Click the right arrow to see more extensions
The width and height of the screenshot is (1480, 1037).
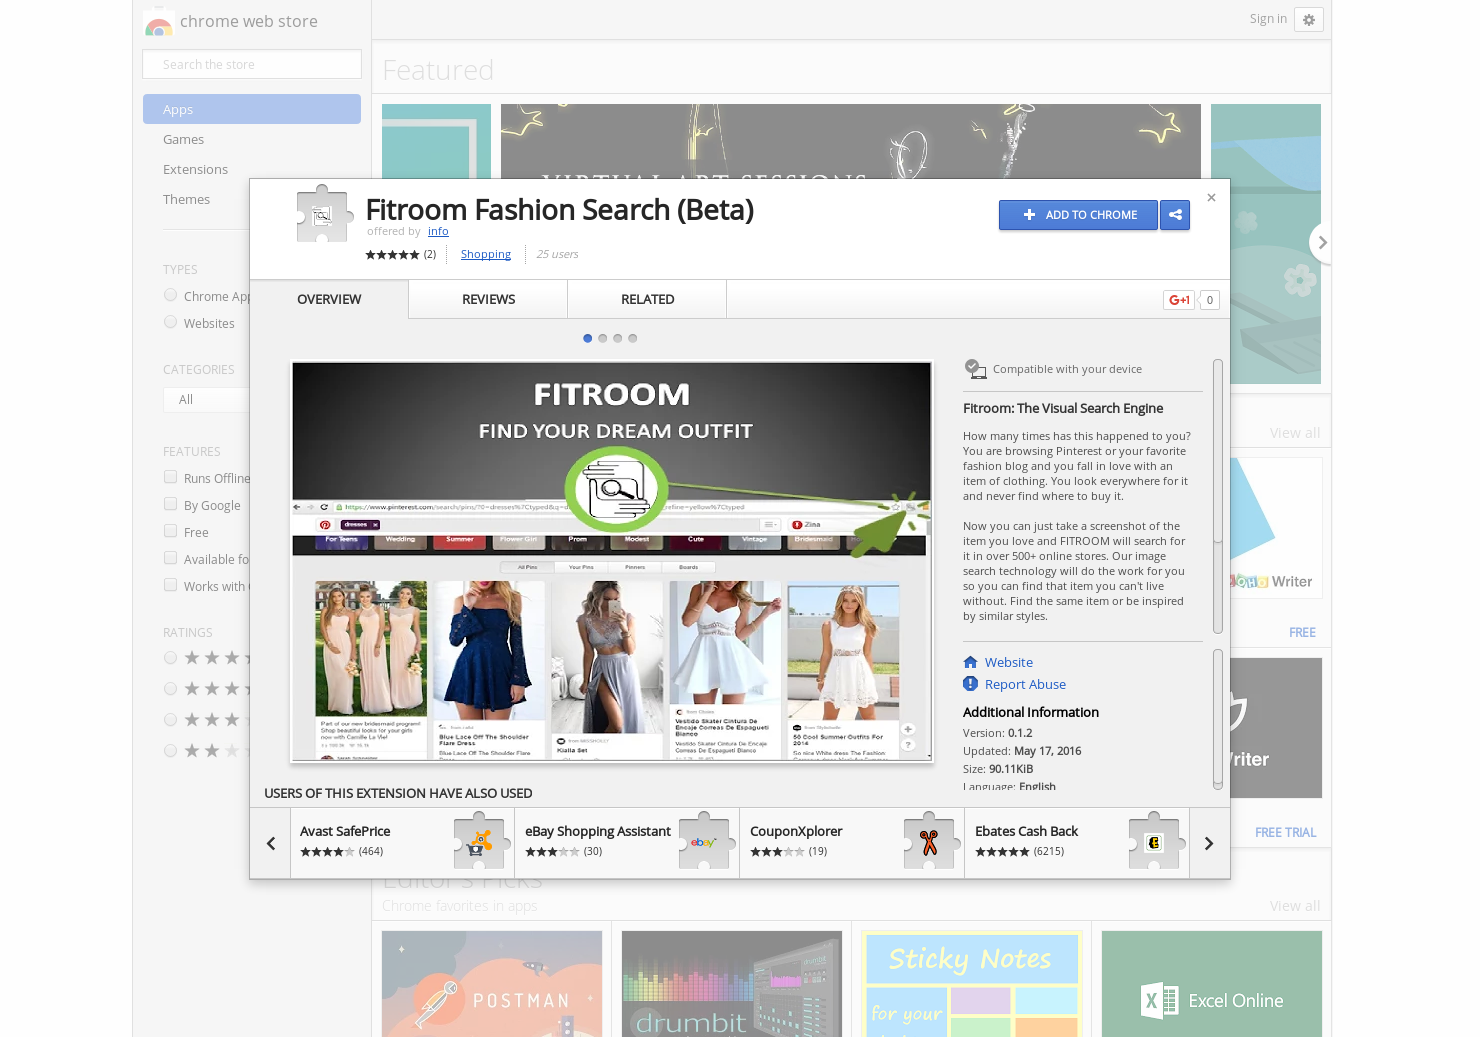1209,843
